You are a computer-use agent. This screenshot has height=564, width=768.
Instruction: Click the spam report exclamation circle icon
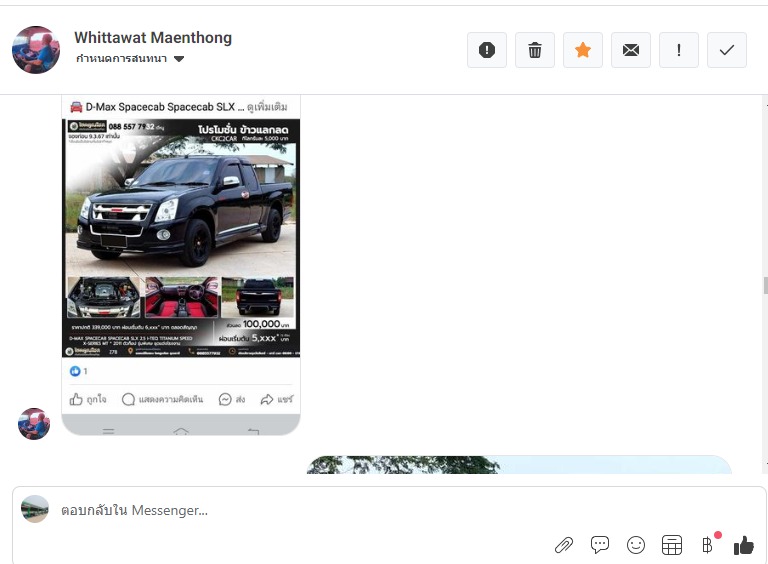(487, 50)
